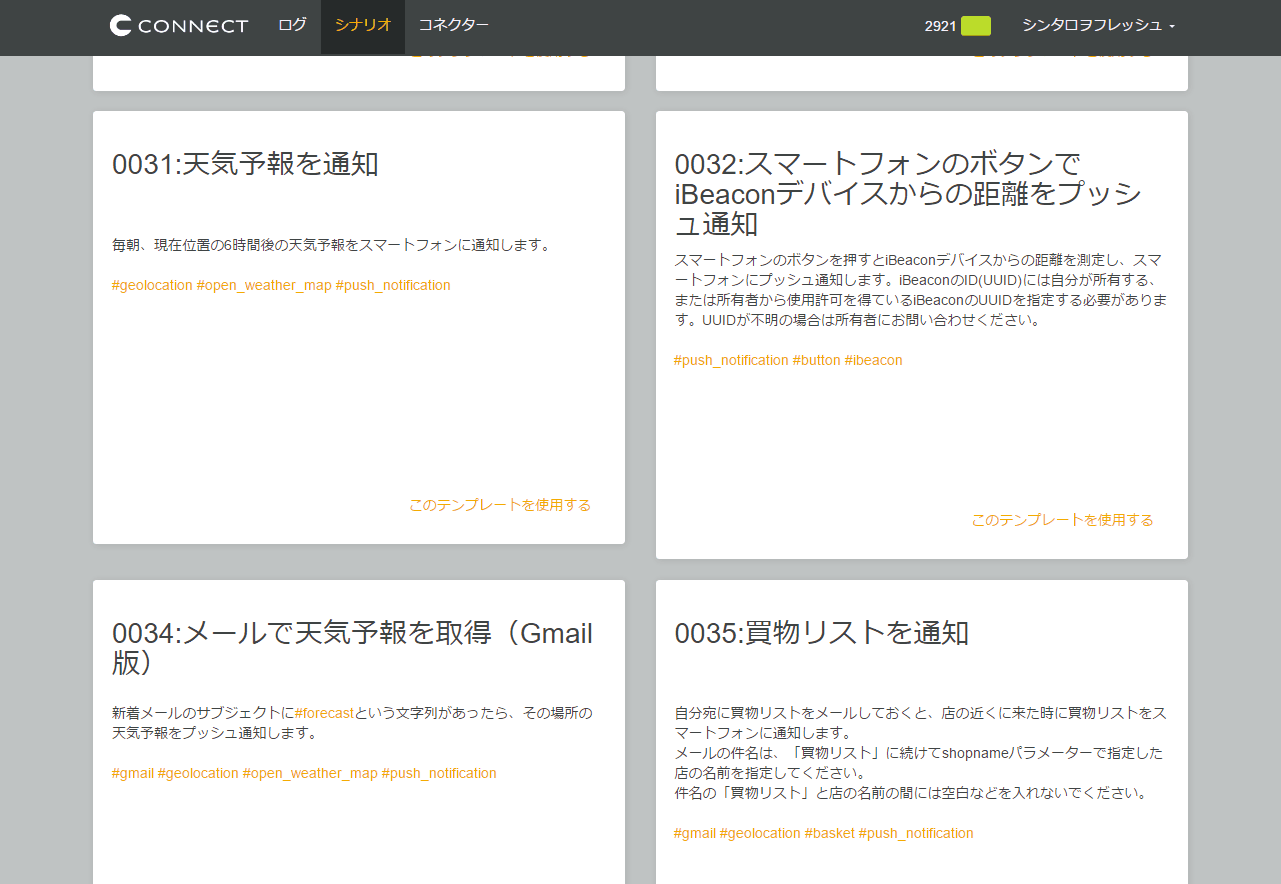Click #open_weather_map tag in the 0031 card

click(264, 285)
